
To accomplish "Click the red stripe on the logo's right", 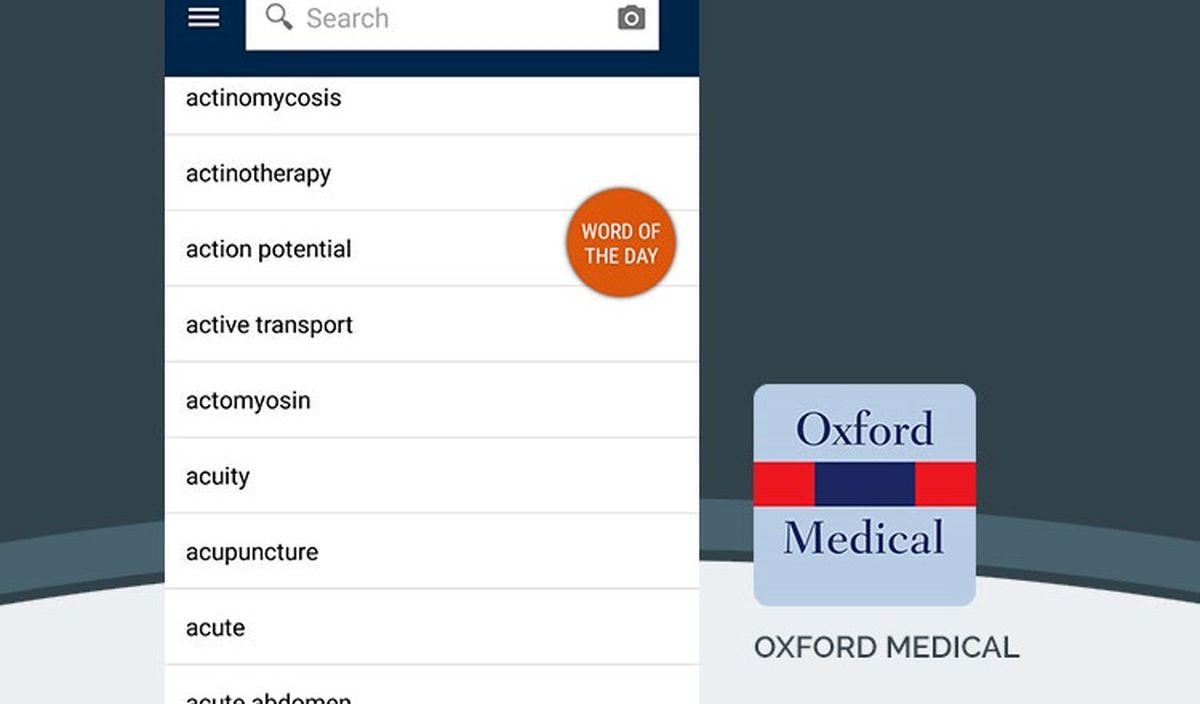I will [x=946, y=484].
